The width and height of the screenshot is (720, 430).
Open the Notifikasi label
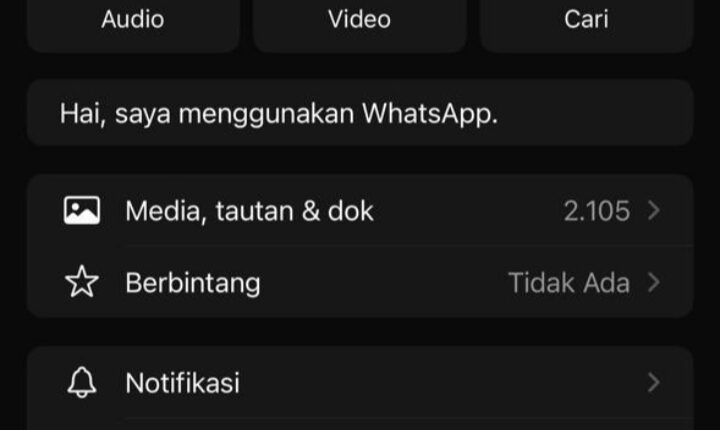[x=182, y=383]
